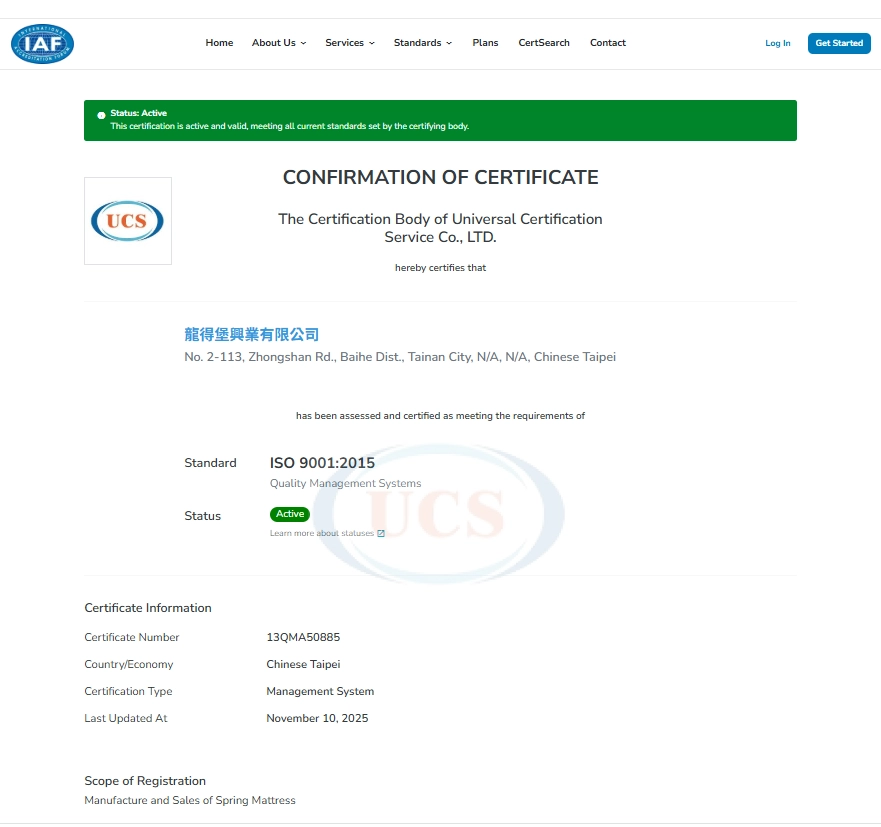
Task: Open the Contact page
Action: click(x=608, y=43)
